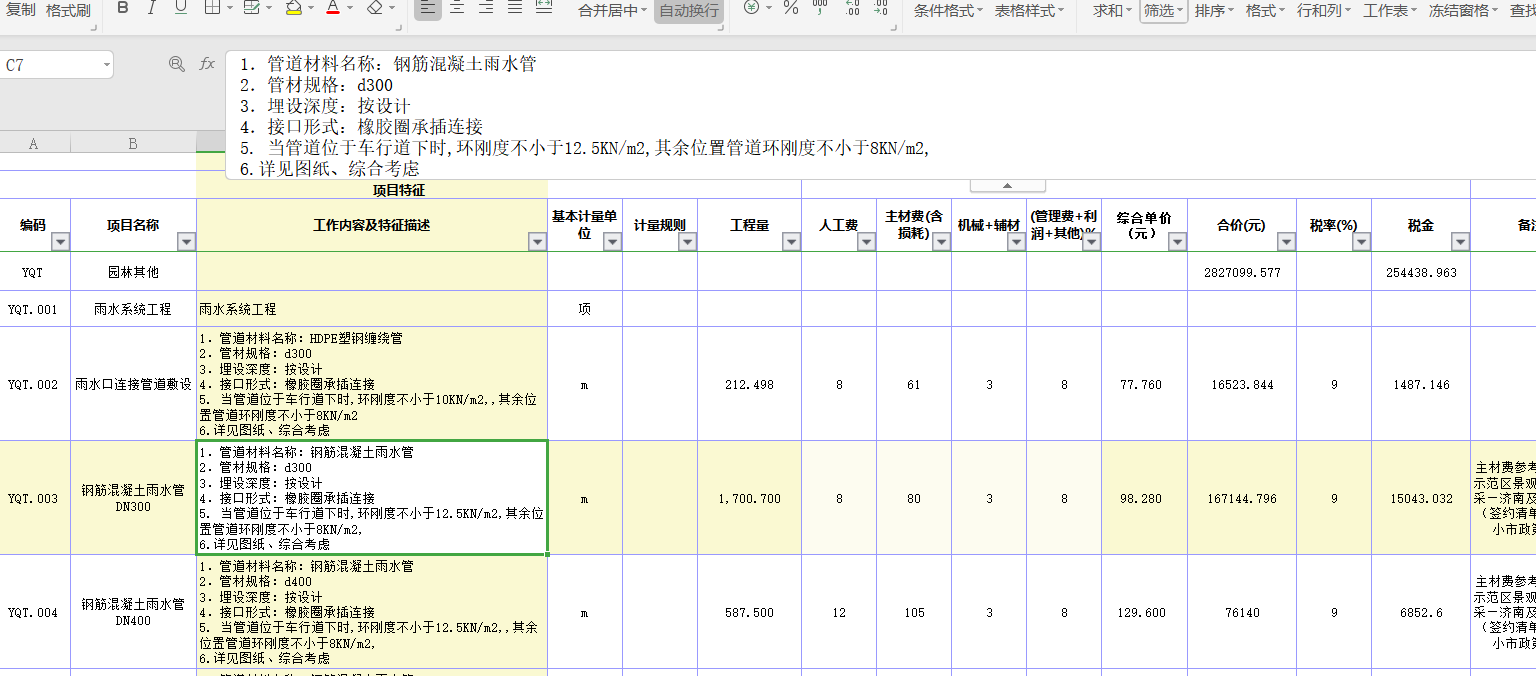The image size is (1536, 676).
Task: Click the distributed alignment icon
Action: (544, 8)
